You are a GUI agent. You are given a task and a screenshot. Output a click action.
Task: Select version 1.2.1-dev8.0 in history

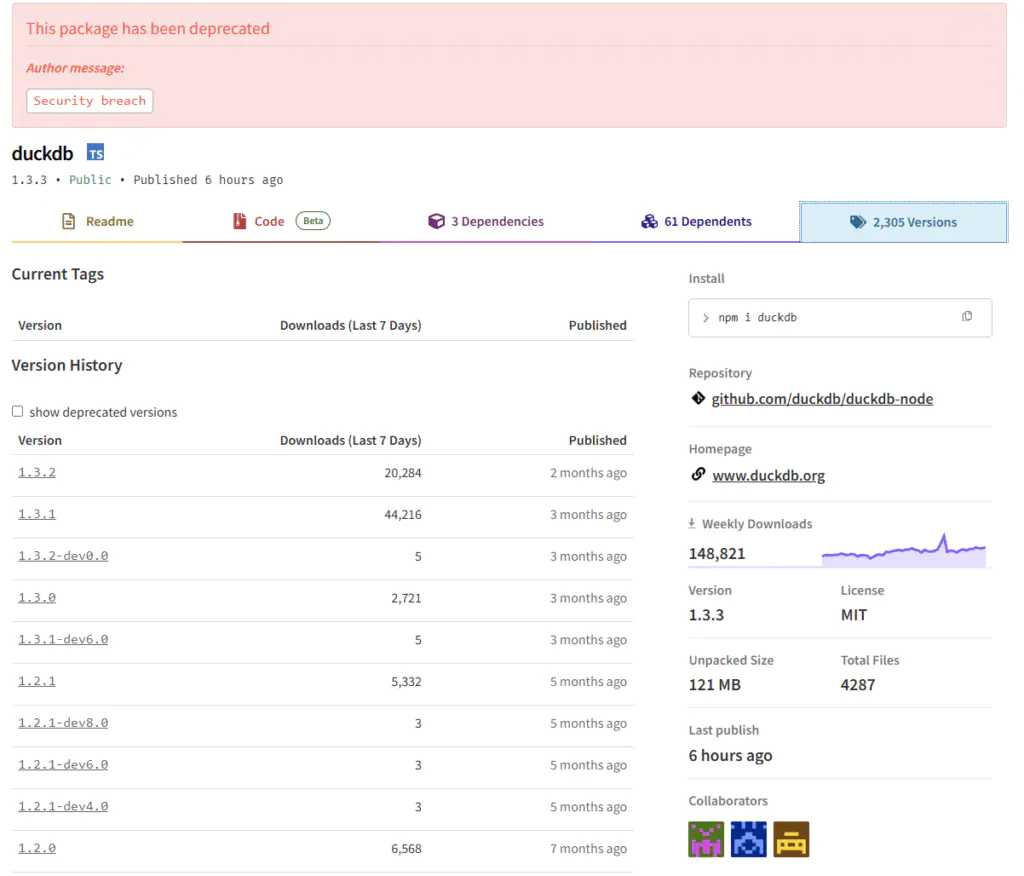[63, 723]
